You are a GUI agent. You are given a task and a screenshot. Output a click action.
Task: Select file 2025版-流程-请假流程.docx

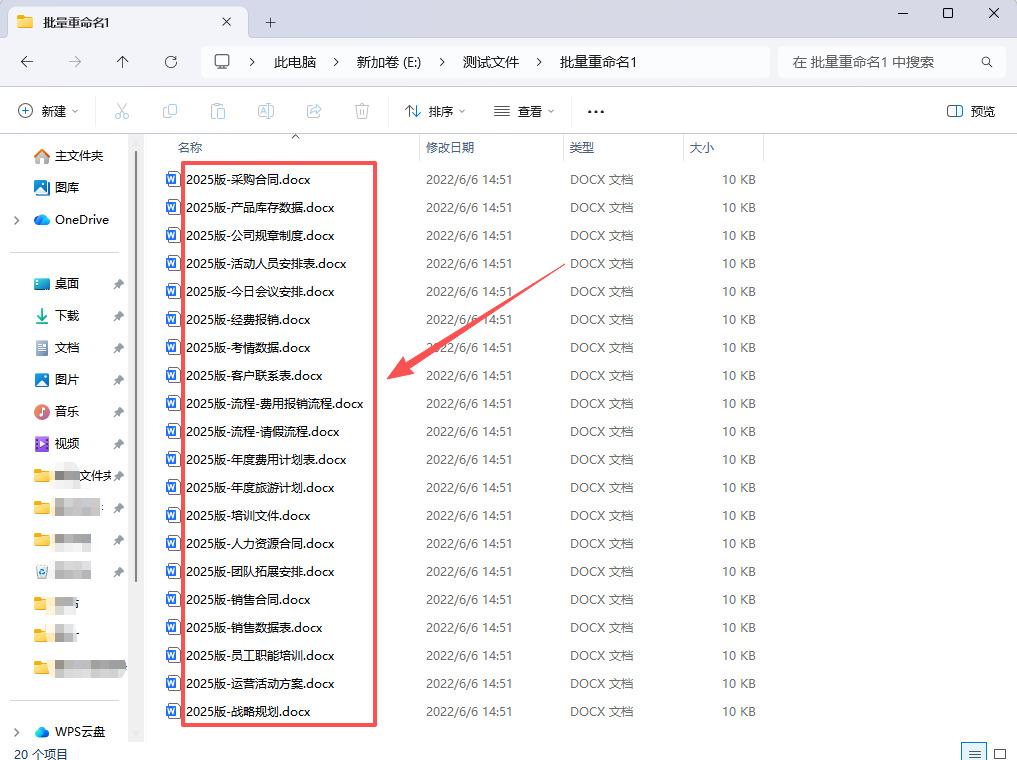[263, 431]
